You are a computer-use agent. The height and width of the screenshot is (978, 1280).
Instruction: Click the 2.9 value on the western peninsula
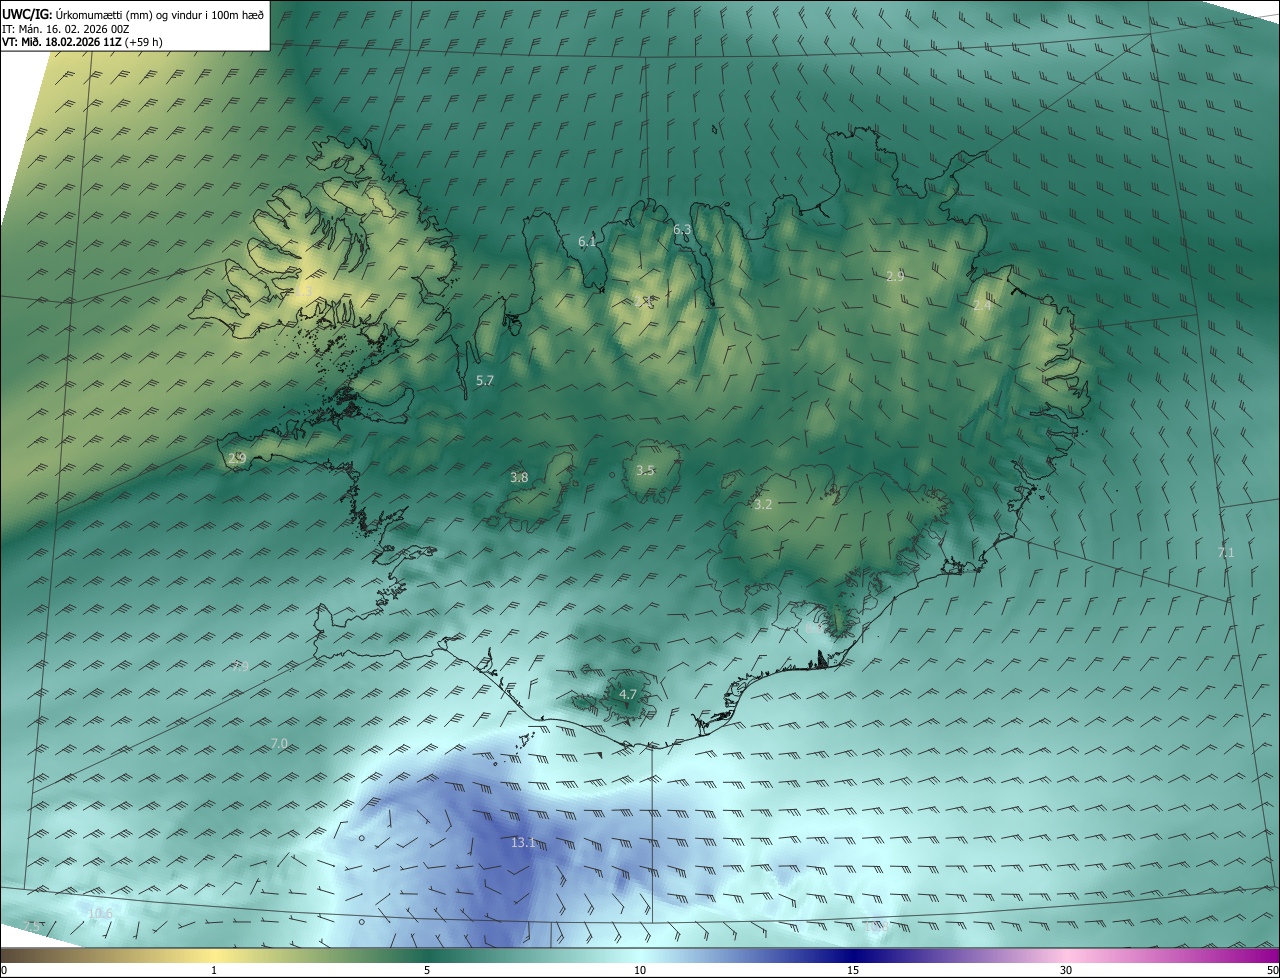pyautogui.click(x=237, y=458)
